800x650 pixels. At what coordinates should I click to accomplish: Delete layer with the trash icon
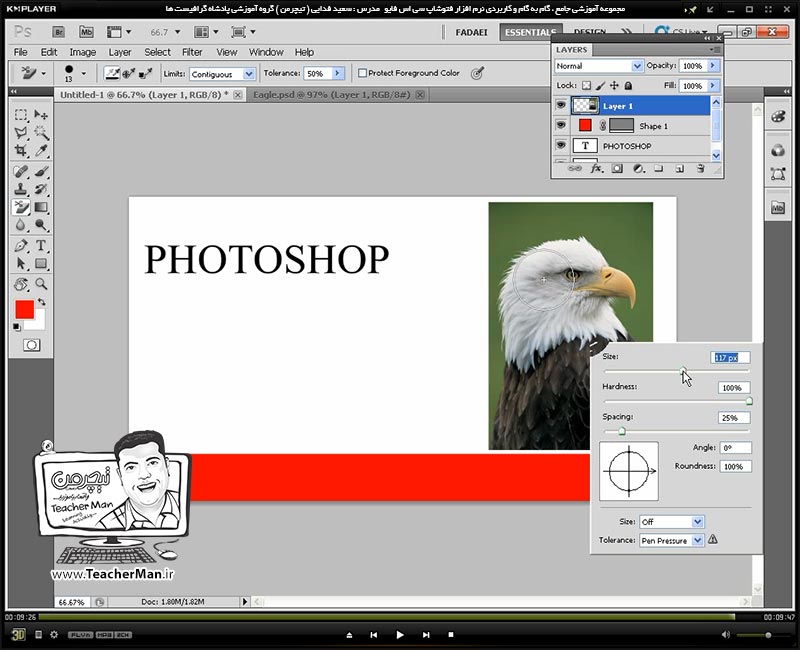(x=701, y=168)
